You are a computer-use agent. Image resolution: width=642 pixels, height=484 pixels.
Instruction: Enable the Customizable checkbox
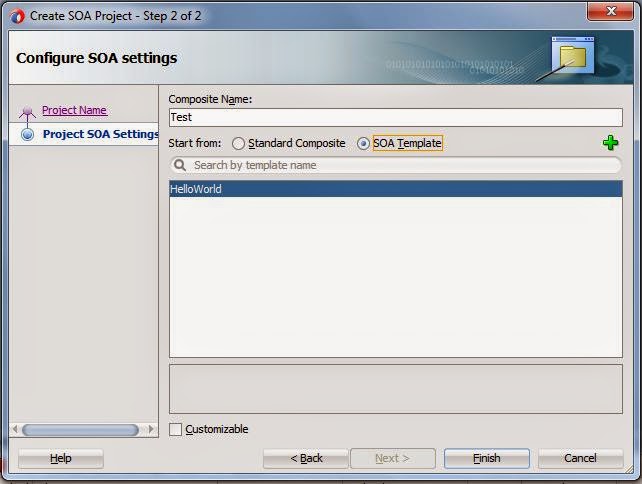coord(176,429)
